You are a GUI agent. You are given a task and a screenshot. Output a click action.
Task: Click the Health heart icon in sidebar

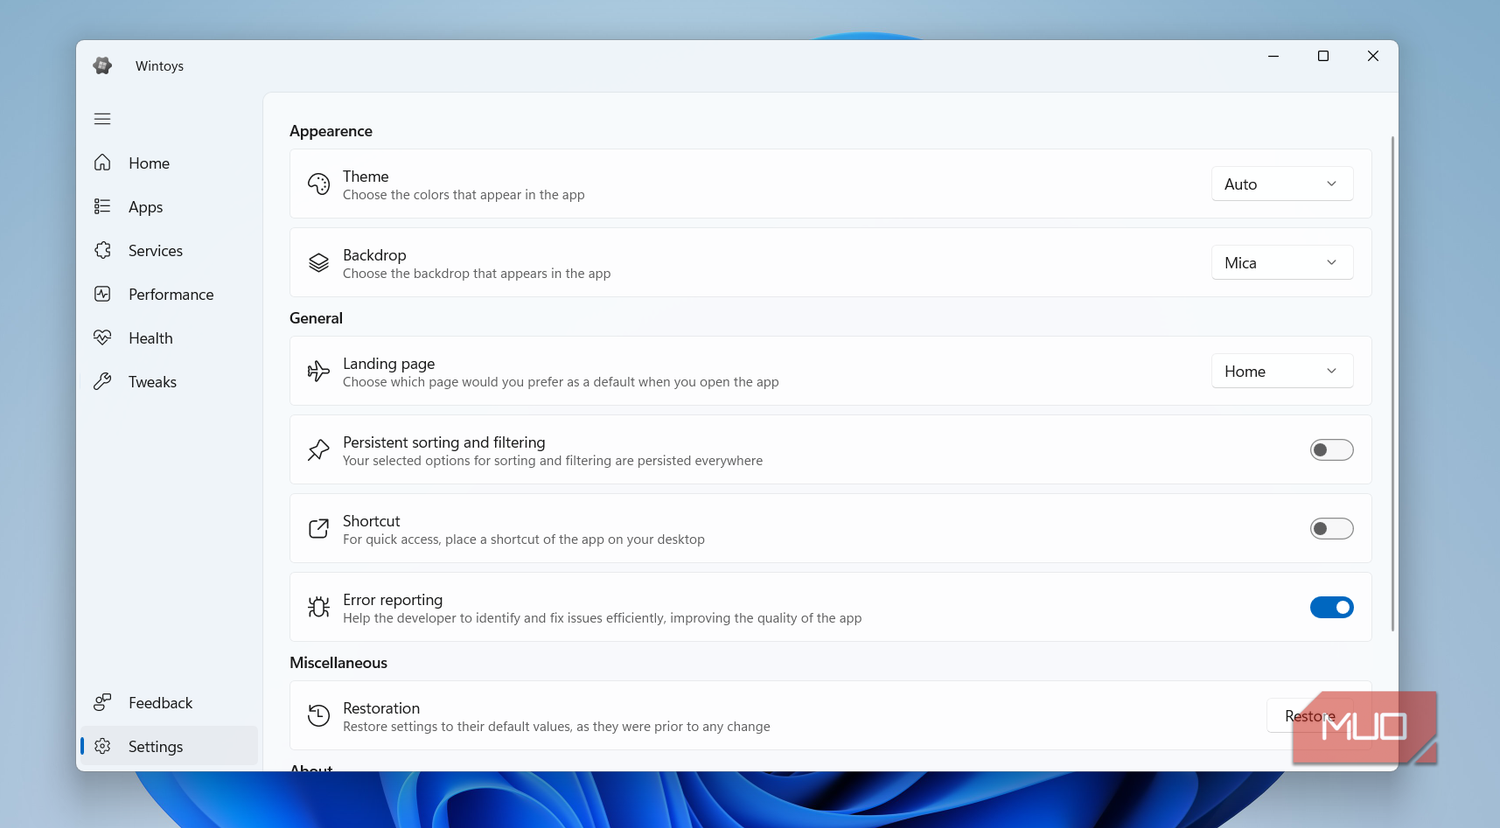(102, 338)
